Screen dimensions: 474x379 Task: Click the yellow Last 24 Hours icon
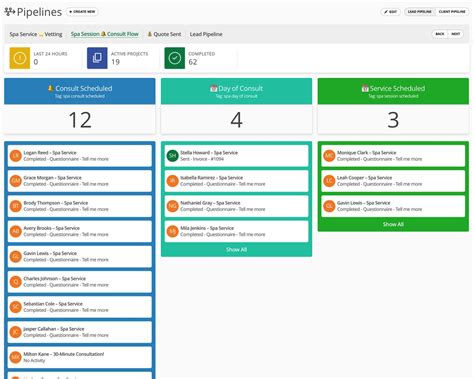pyautogui.click(x=20, y=58)
